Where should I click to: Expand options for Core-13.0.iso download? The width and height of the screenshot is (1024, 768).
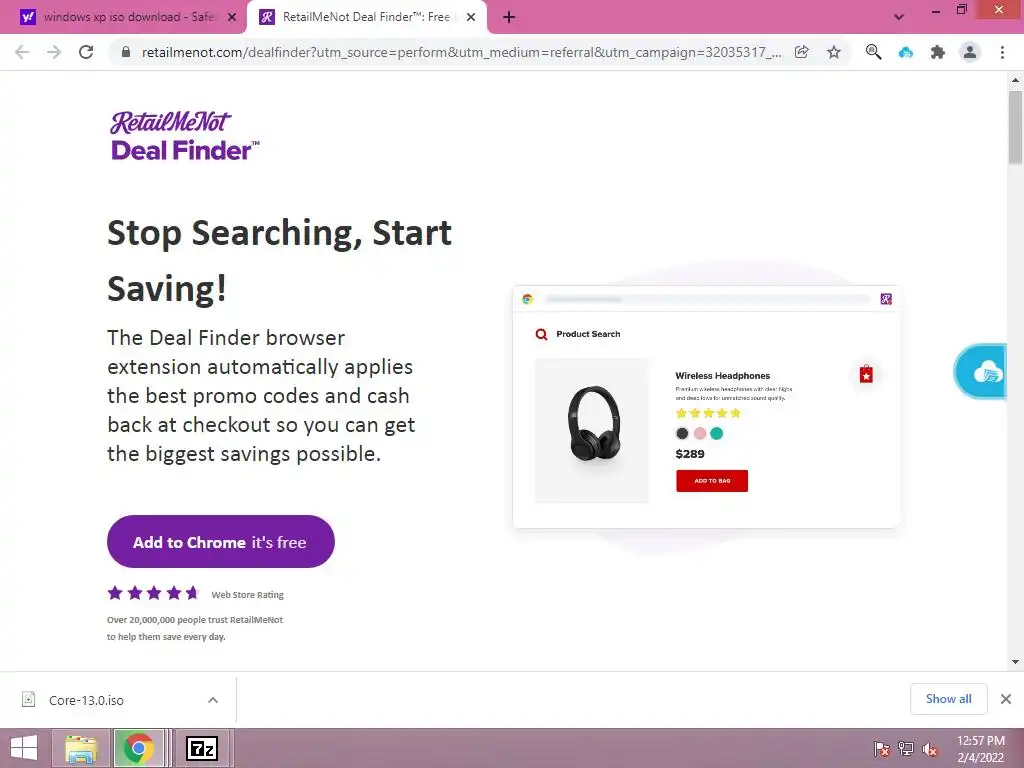pyautogui.click(x=213, y=700)
